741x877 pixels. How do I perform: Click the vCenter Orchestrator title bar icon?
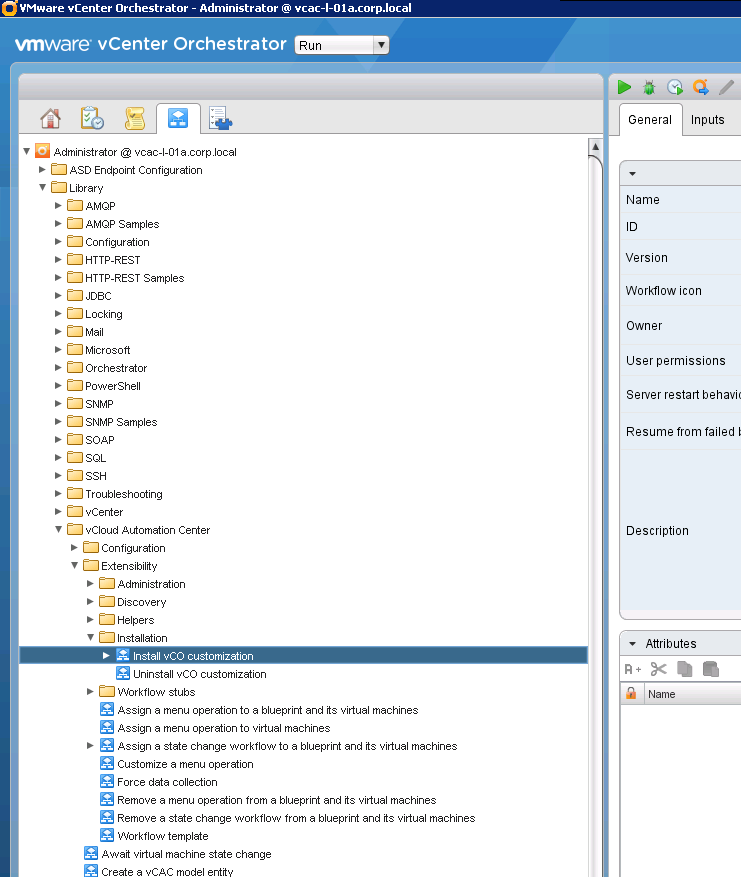8,8
